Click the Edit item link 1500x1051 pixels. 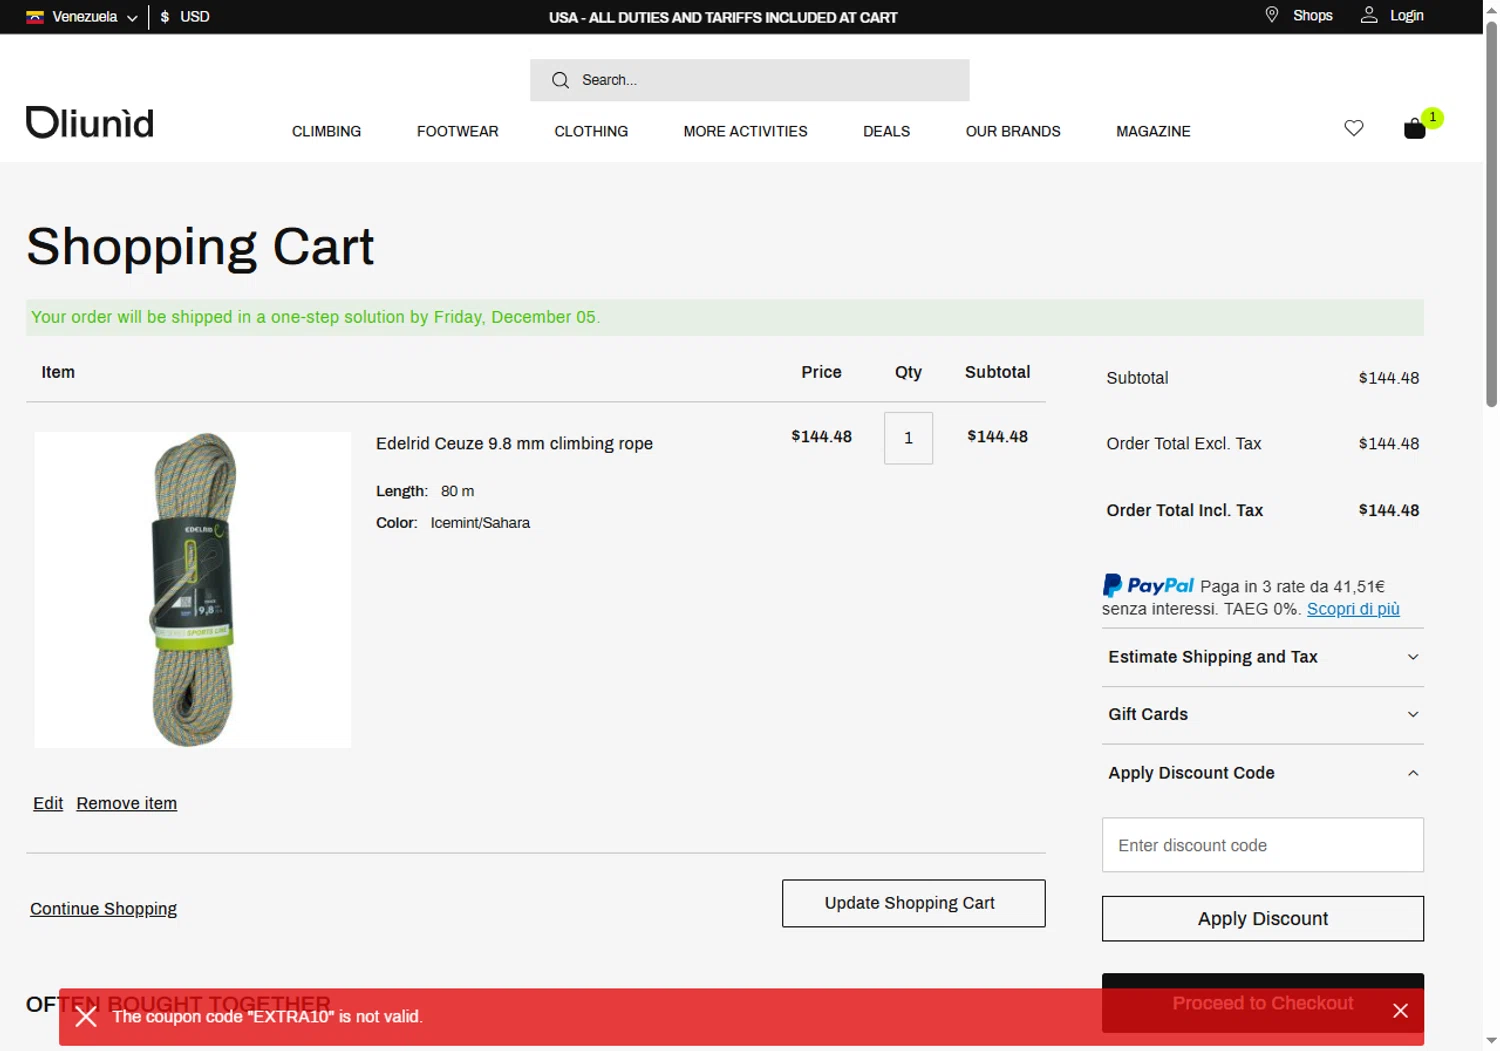[48, 803]
